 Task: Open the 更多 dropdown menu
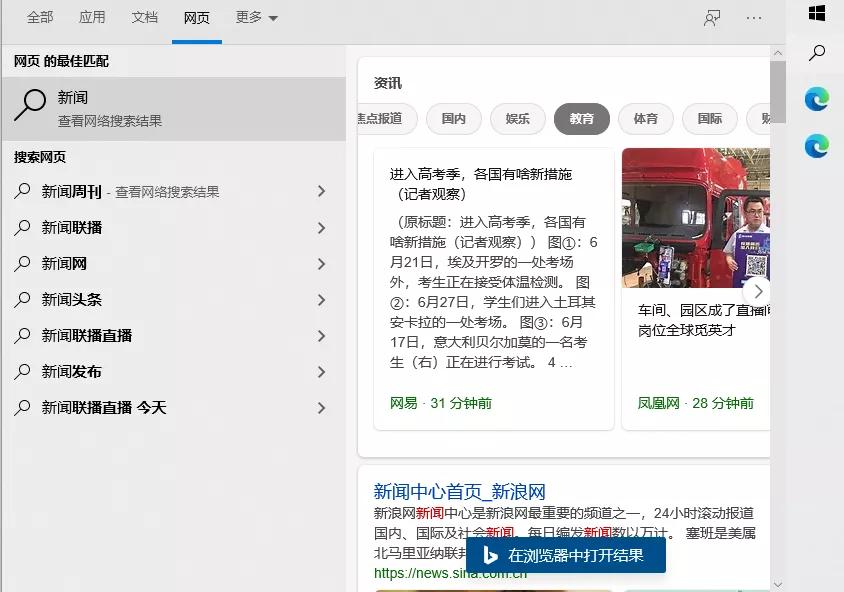[x=256, y=18]
